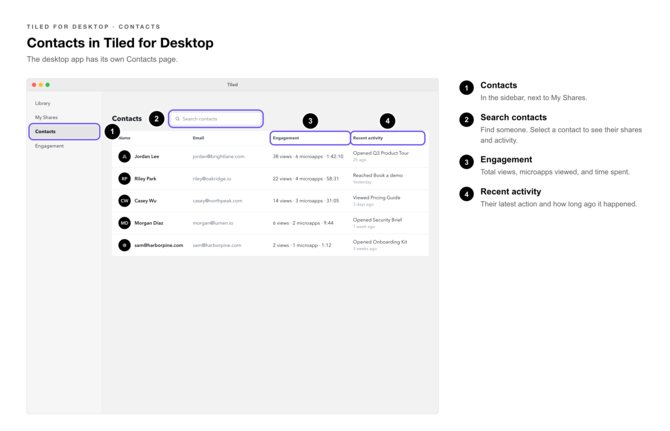Open My Shares in the sidebar
The image size is (670, 431).
point(46,117)
